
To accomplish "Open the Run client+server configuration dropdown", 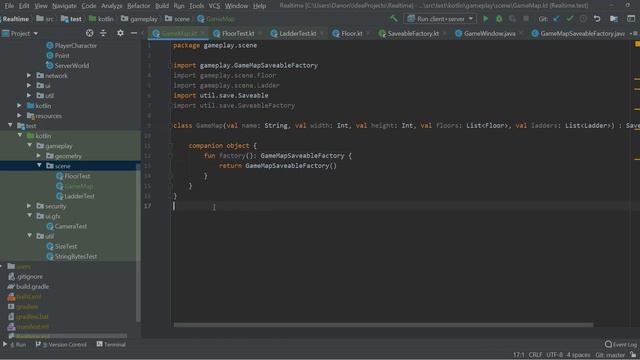I will pyautogui.click(x=440, y=19).
